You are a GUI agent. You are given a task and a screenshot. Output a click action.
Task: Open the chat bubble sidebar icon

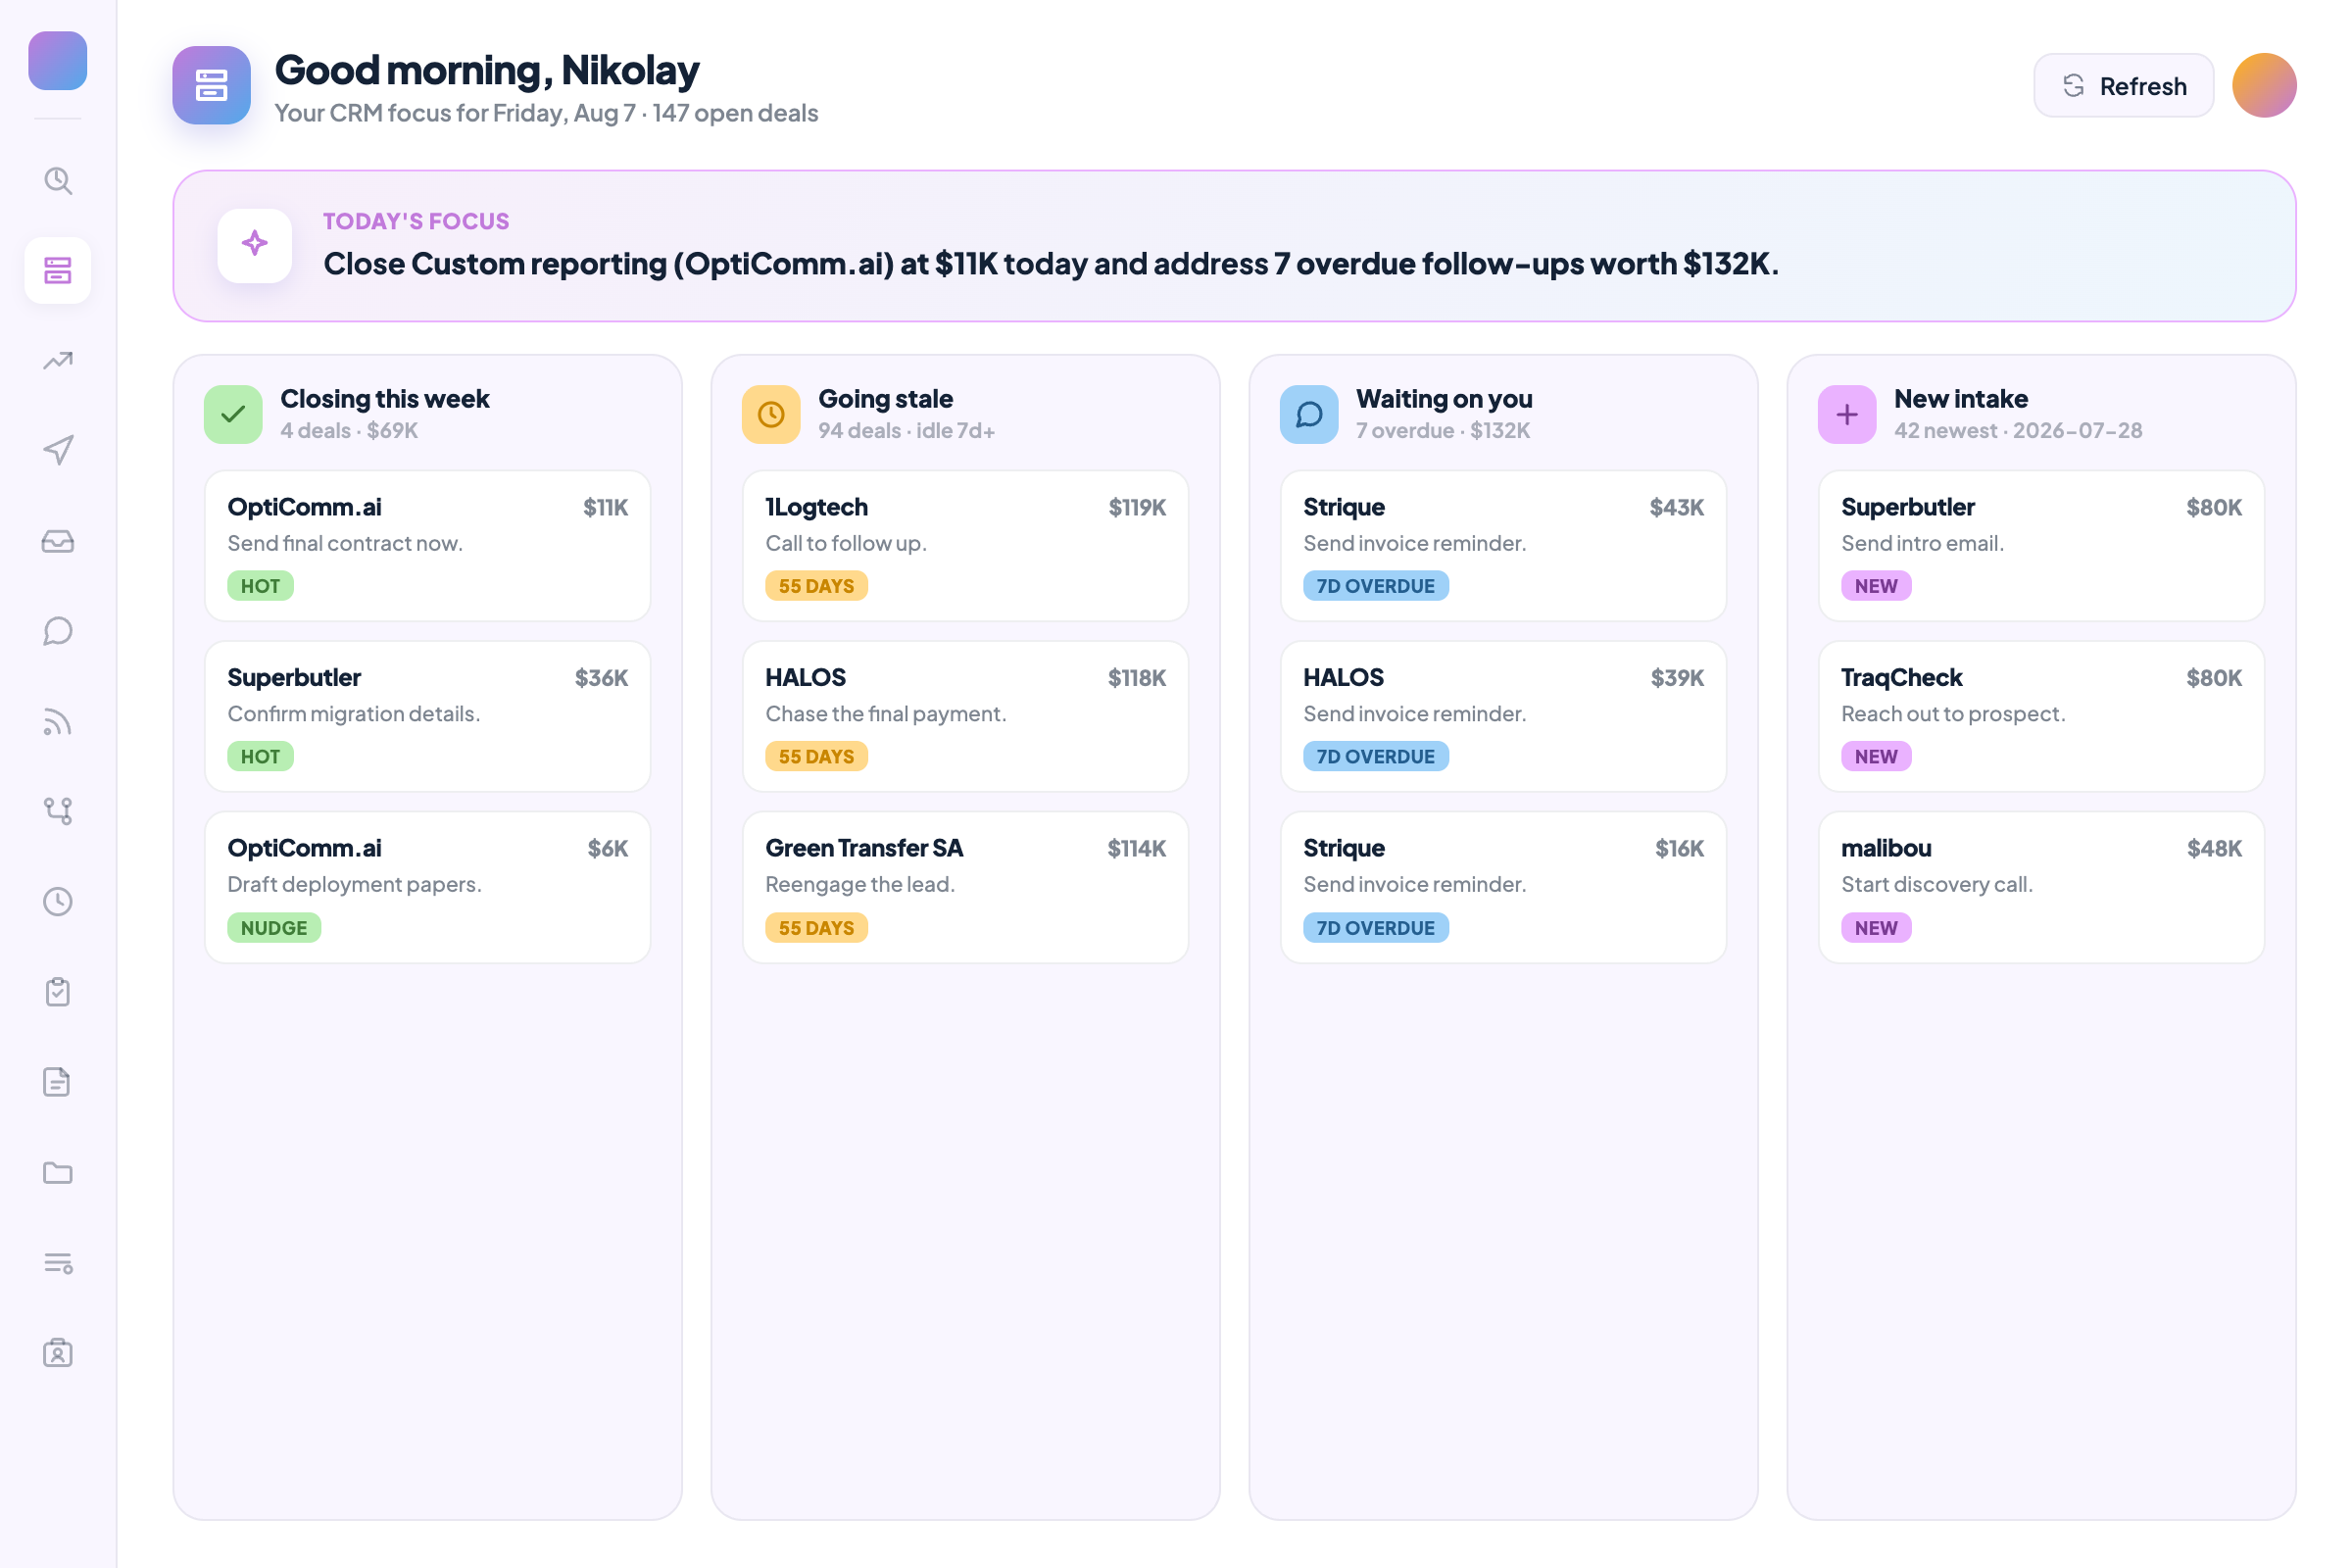[x=58, y=631]
